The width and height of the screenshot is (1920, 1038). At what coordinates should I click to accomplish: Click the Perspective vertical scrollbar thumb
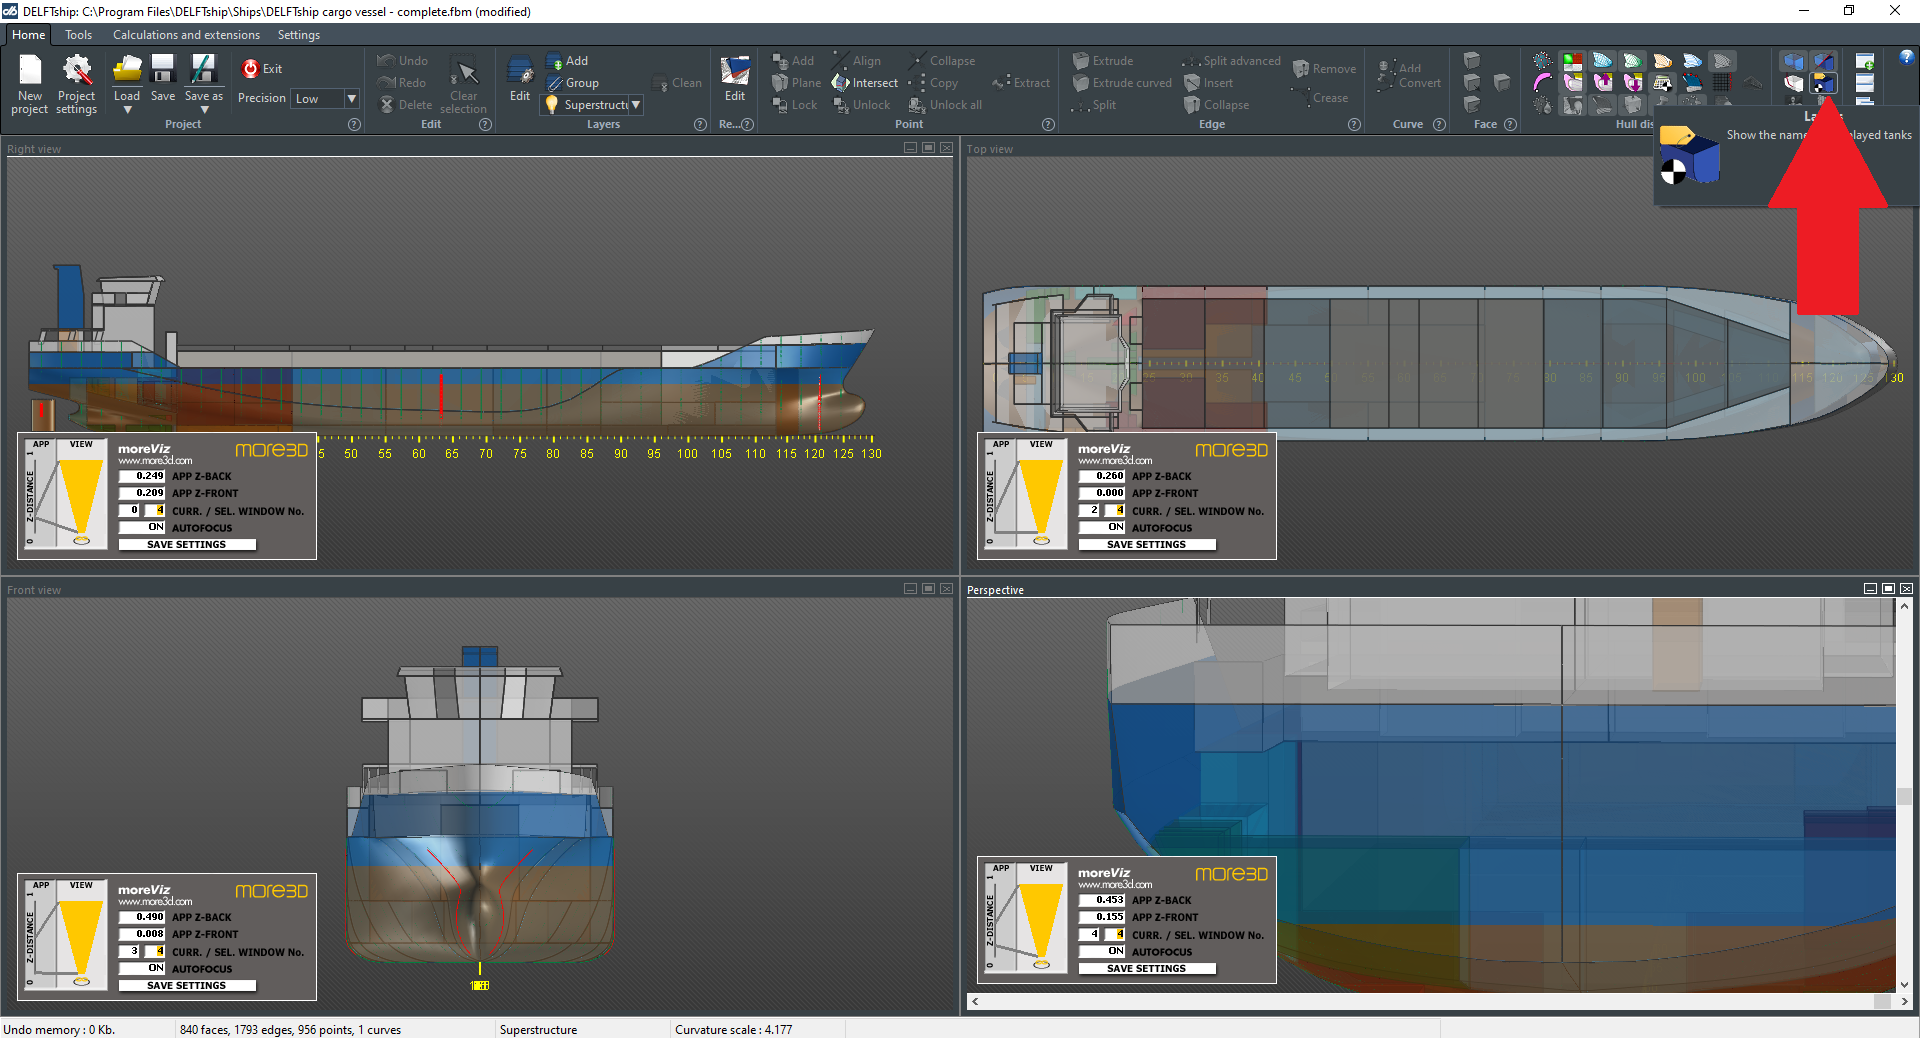click(1903, 797)
